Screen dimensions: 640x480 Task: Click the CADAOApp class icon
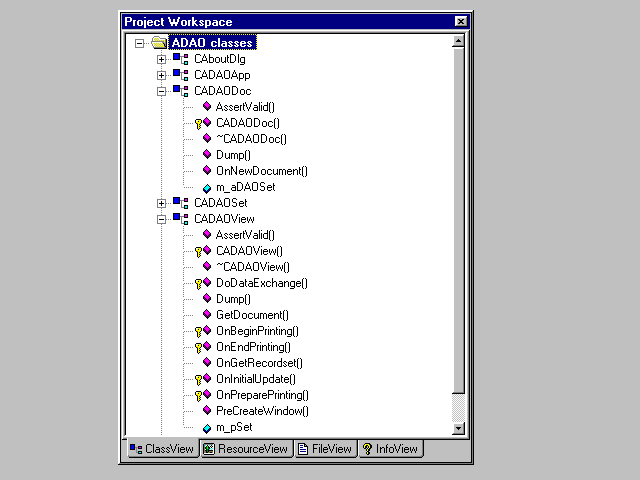click(x=180, y=75)
